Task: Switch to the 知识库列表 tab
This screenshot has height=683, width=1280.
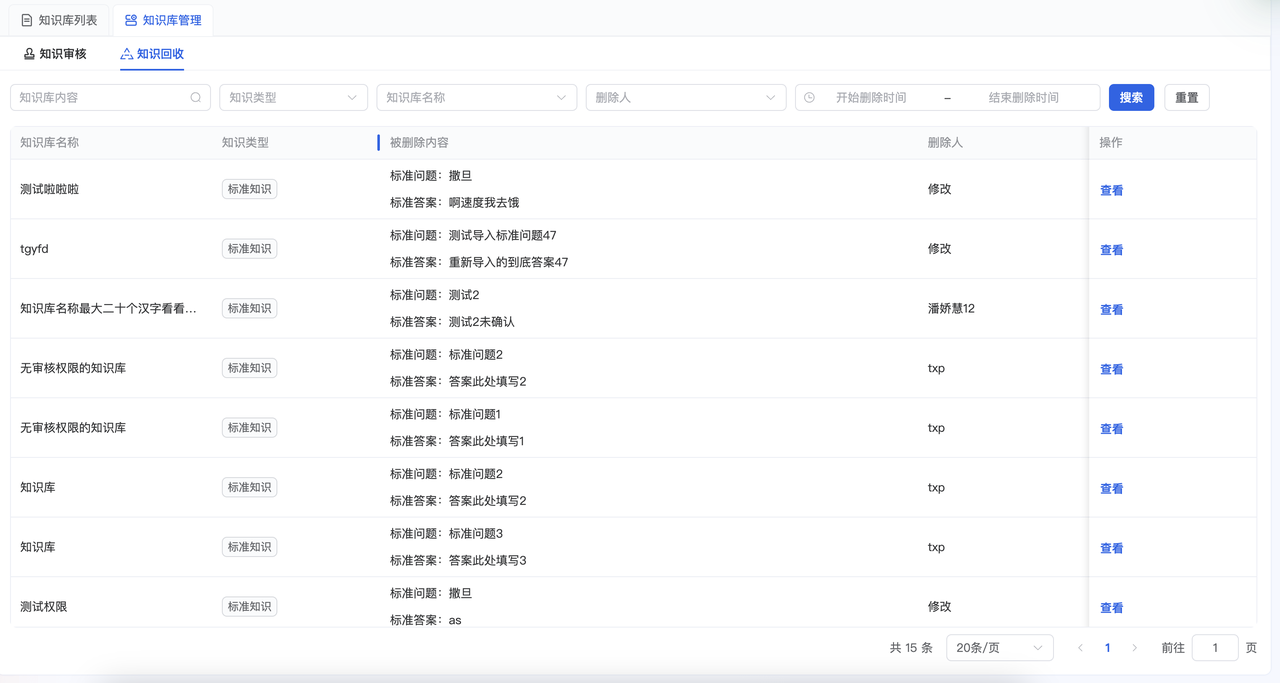Action: point(60,20)
